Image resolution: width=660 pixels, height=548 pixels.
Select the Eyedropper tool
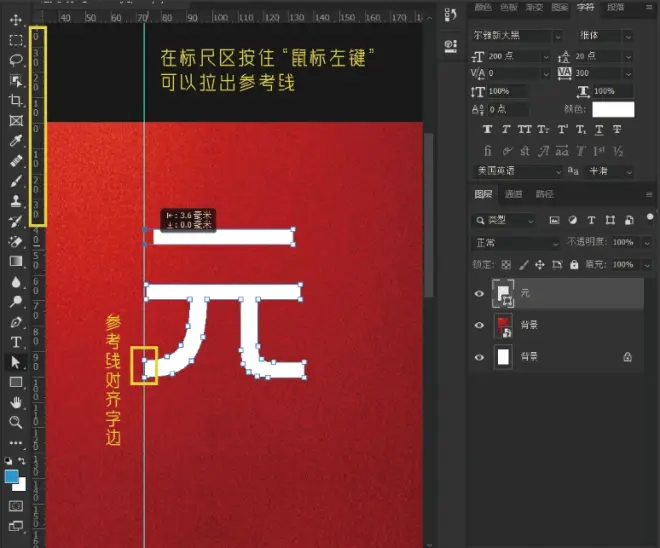[16, 140]
